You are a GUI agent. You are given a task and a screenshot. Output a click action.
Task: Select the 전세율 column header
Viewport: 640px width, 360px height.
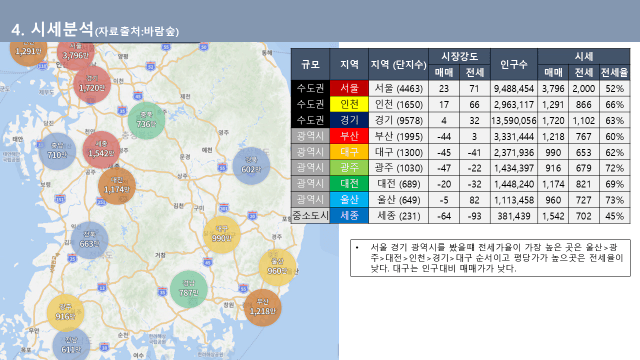coord(614,73)
